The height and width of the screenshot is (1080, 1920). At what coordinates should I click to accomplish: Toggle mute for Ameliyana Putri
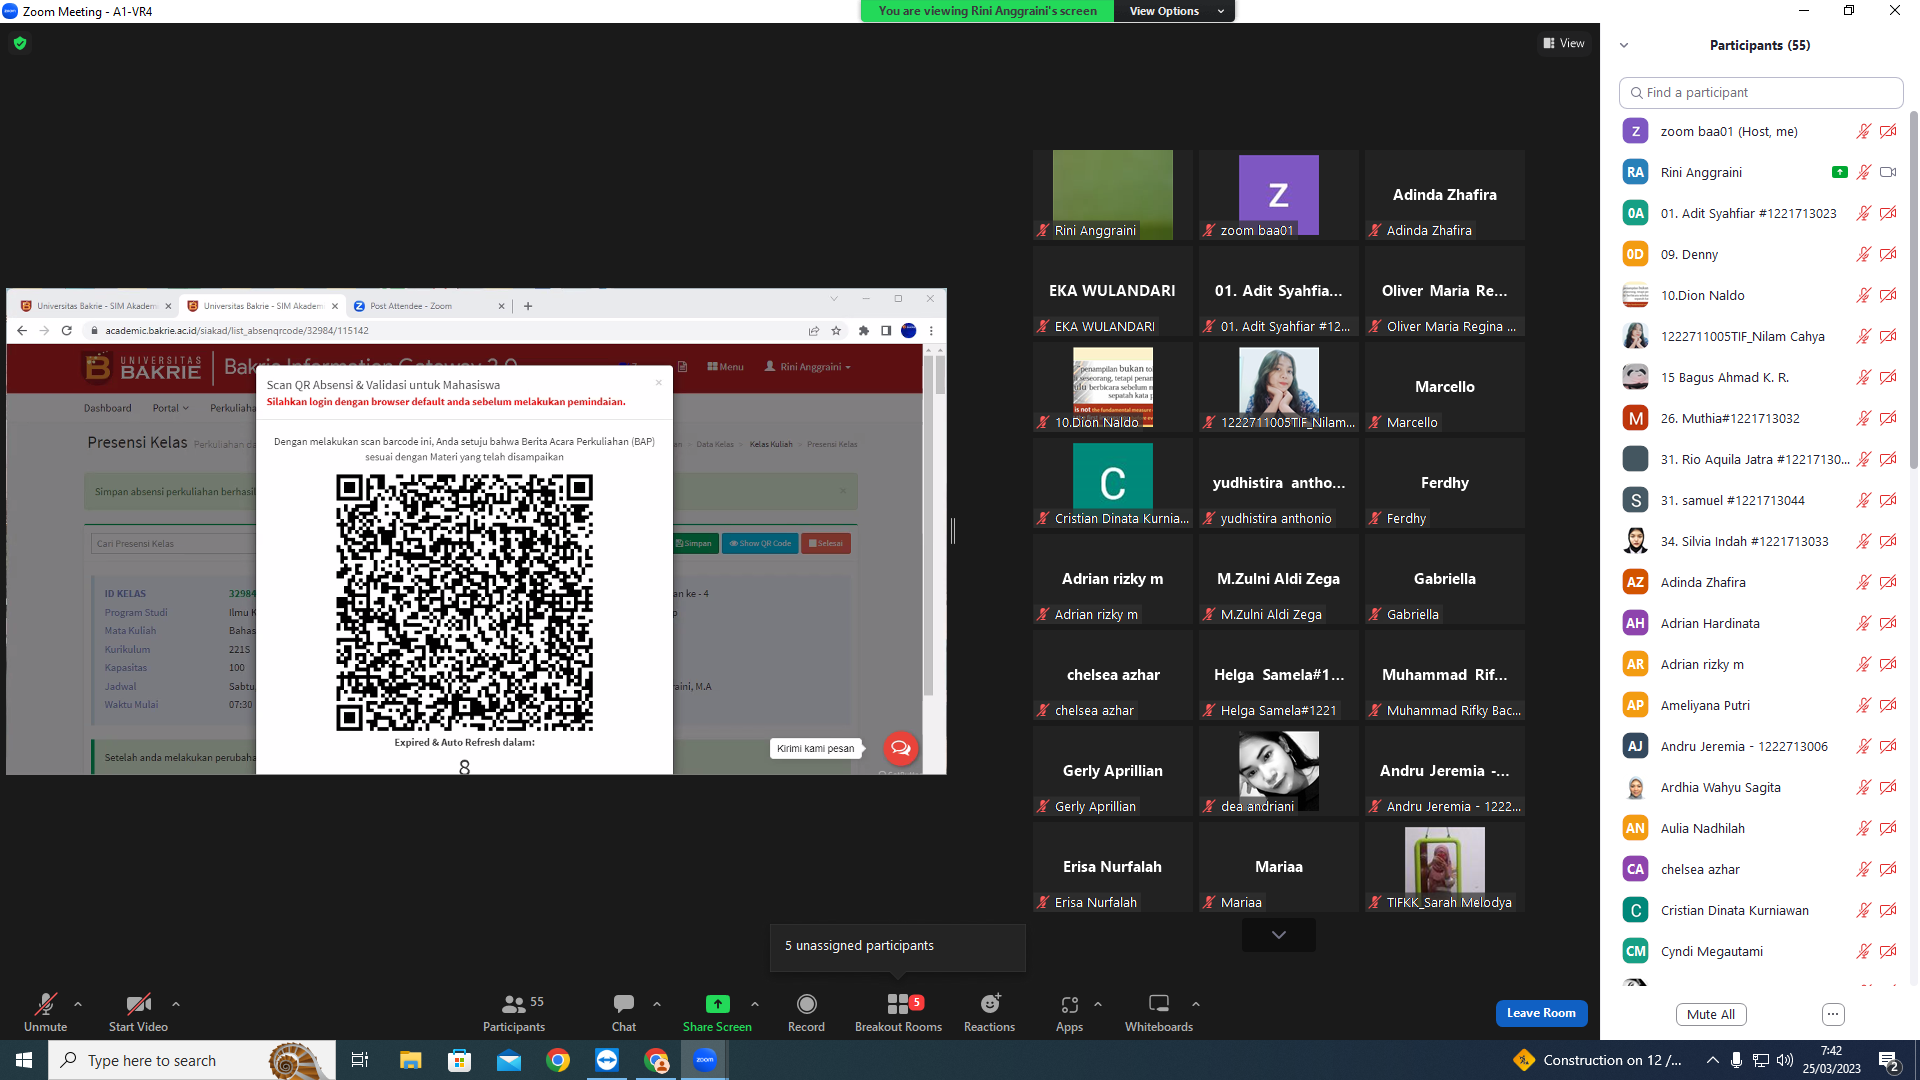(x=1864, y=705)
